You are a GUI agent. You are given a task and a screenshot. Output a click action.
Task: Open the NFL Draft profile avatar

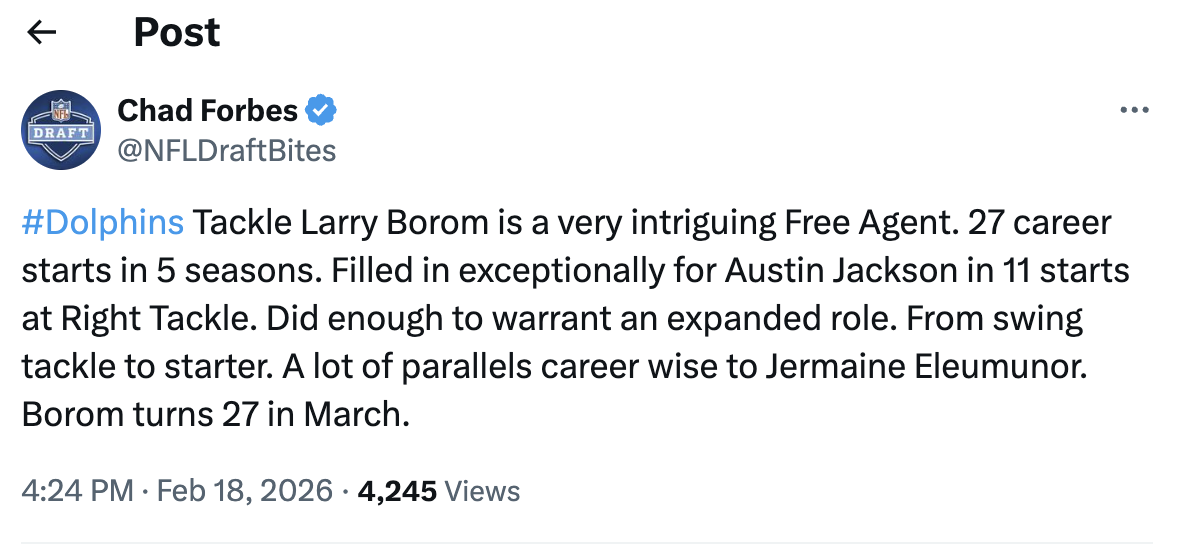61,130
